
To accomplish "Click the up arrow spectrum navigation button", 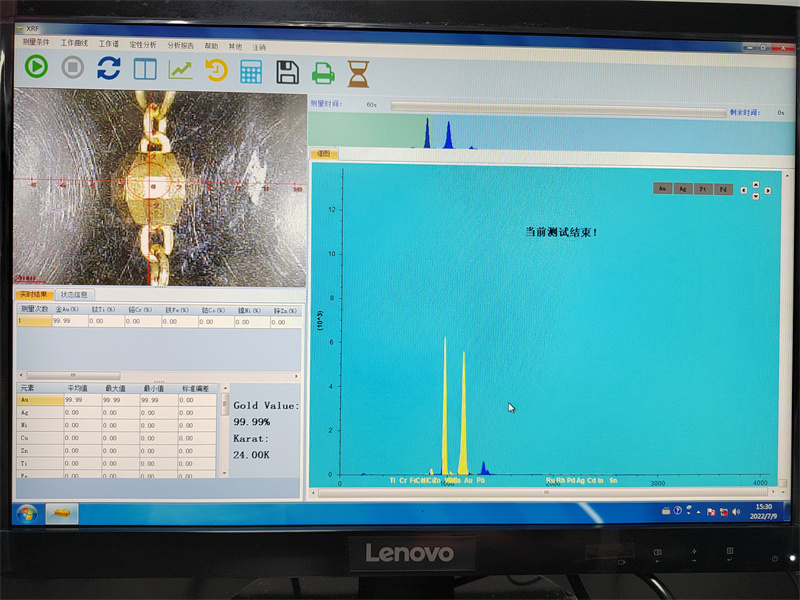I will 755,184.
